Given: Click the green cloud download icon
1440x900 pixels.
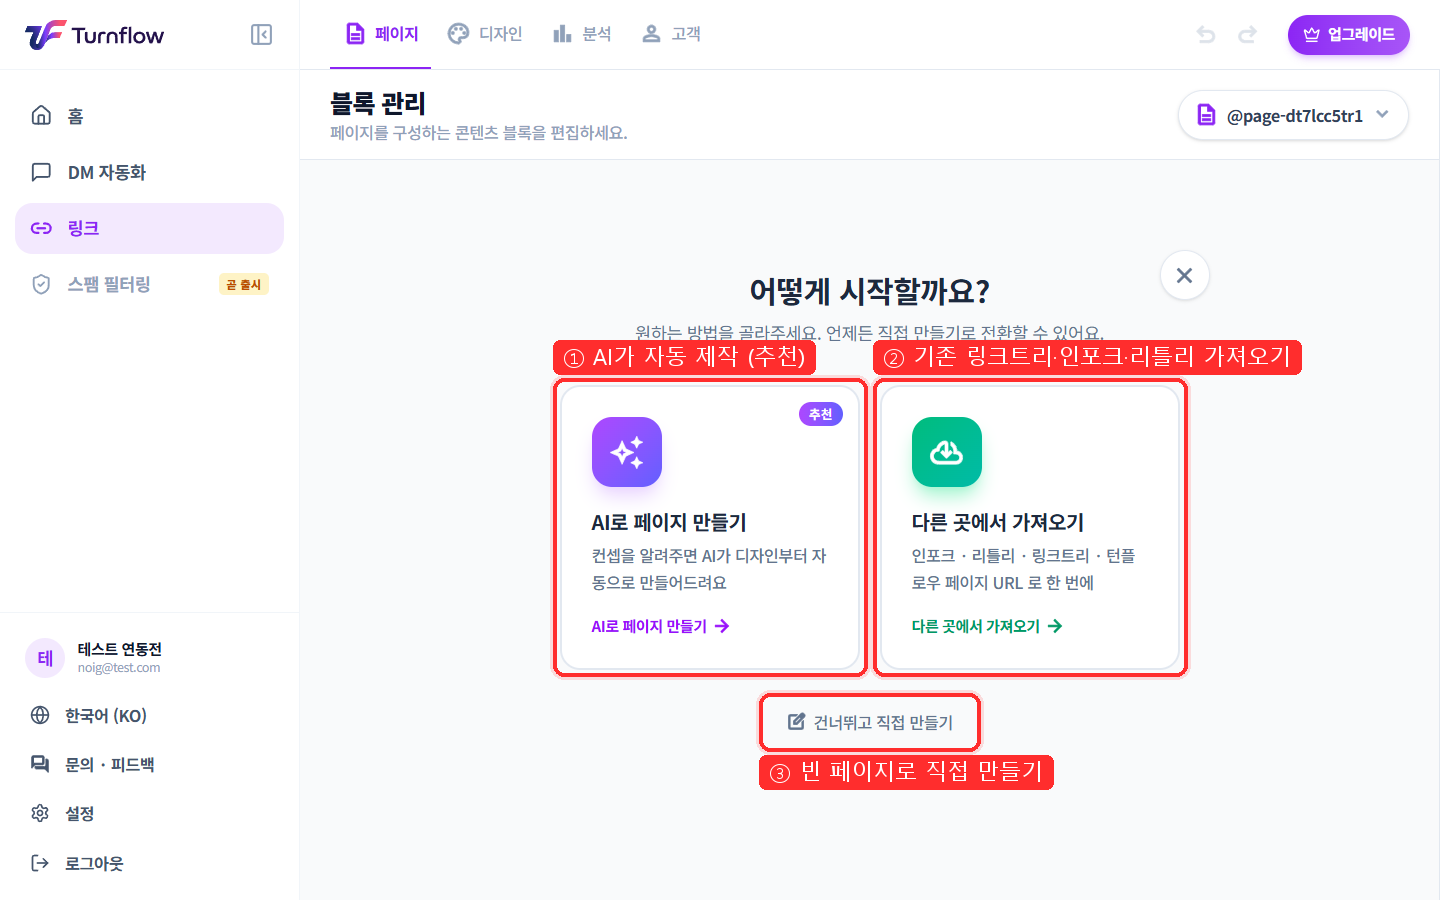Looking at the screenshot, I should 947,452.
